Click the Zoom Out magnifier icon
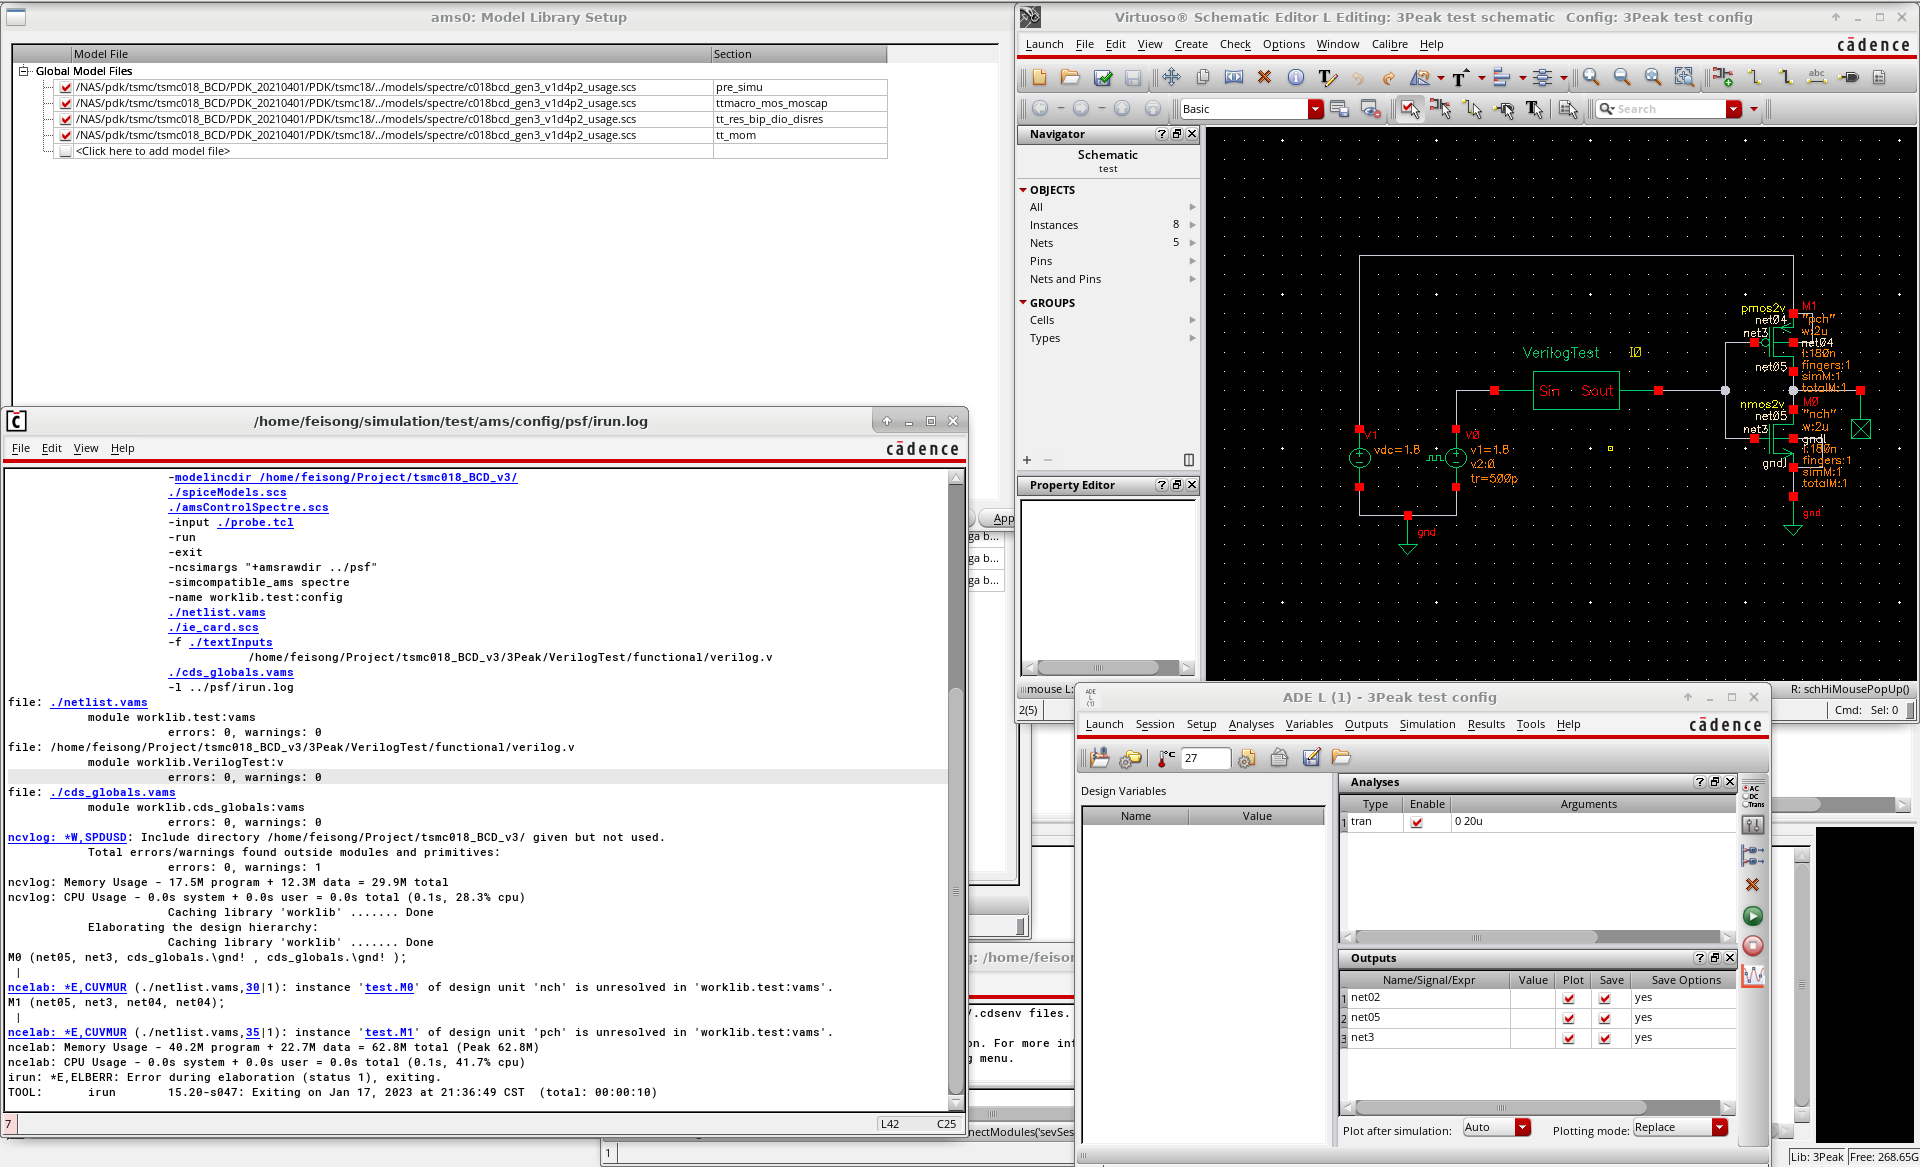 pos(1622,77)
